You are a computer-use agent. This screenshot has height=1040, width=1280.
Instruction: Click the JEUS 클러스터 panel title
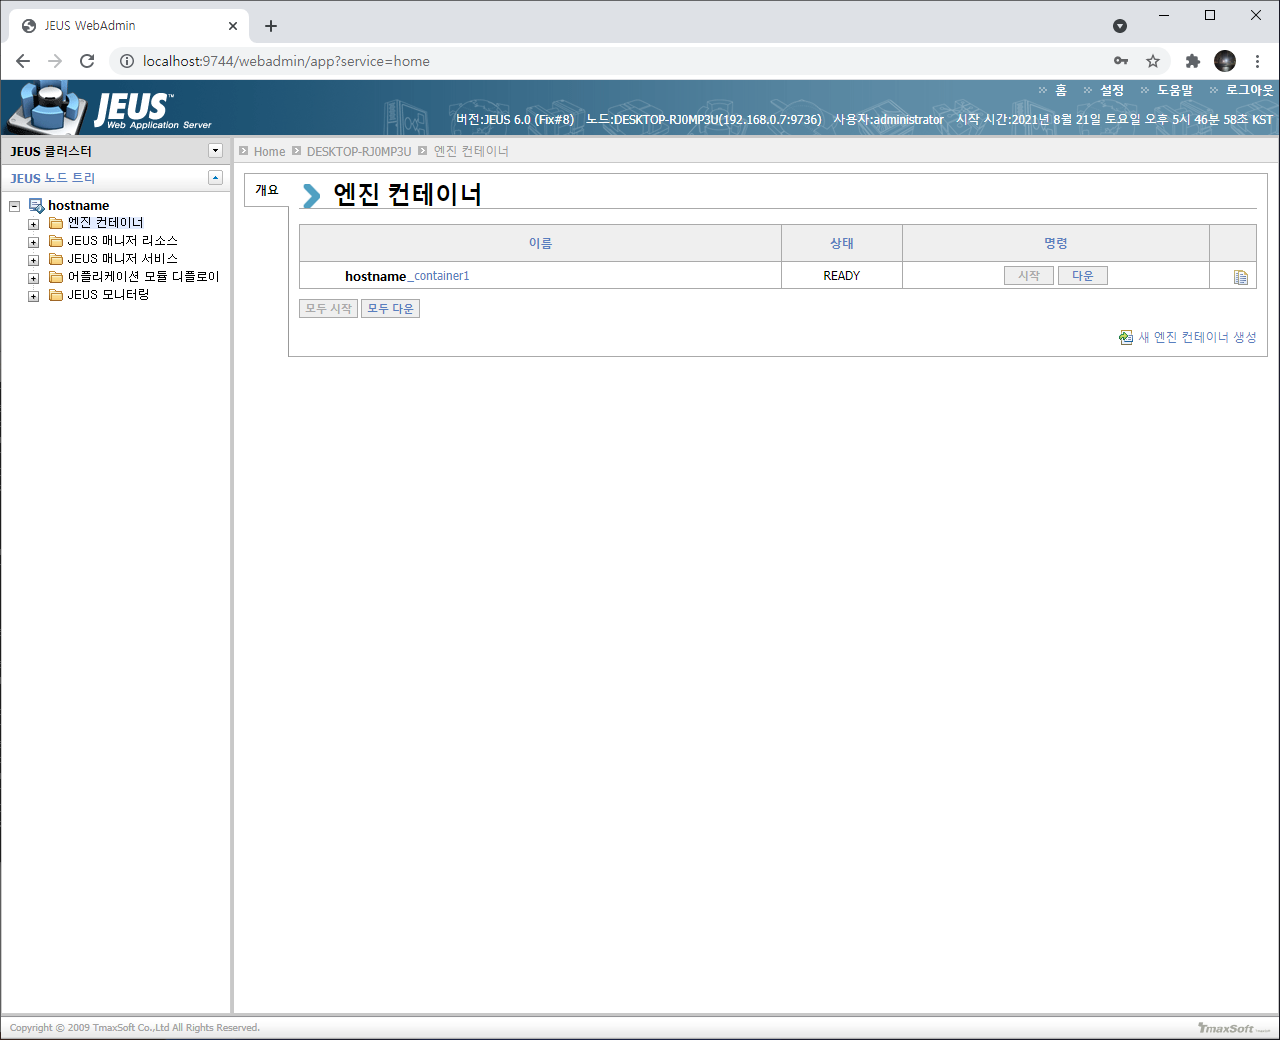(x=51, y=151)
